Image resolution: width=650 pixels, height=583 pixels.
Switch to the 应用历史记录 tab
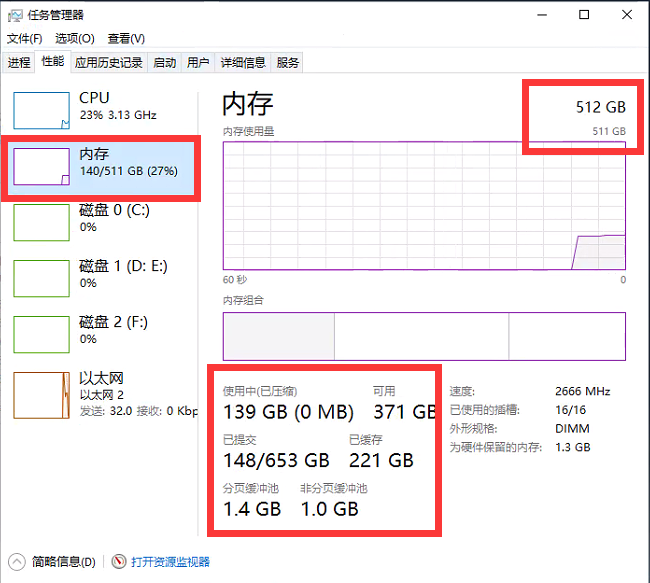click(x=109, y=63)
